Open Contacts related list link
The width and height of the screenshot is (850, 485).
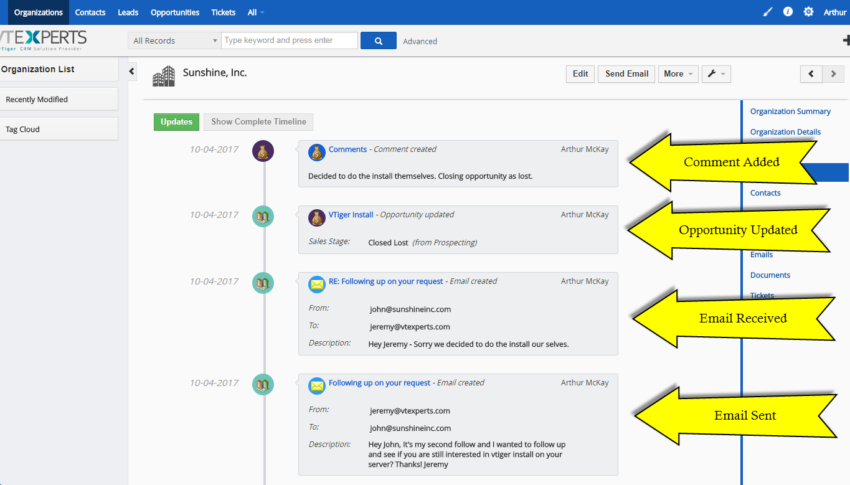(x=765, y=193)
